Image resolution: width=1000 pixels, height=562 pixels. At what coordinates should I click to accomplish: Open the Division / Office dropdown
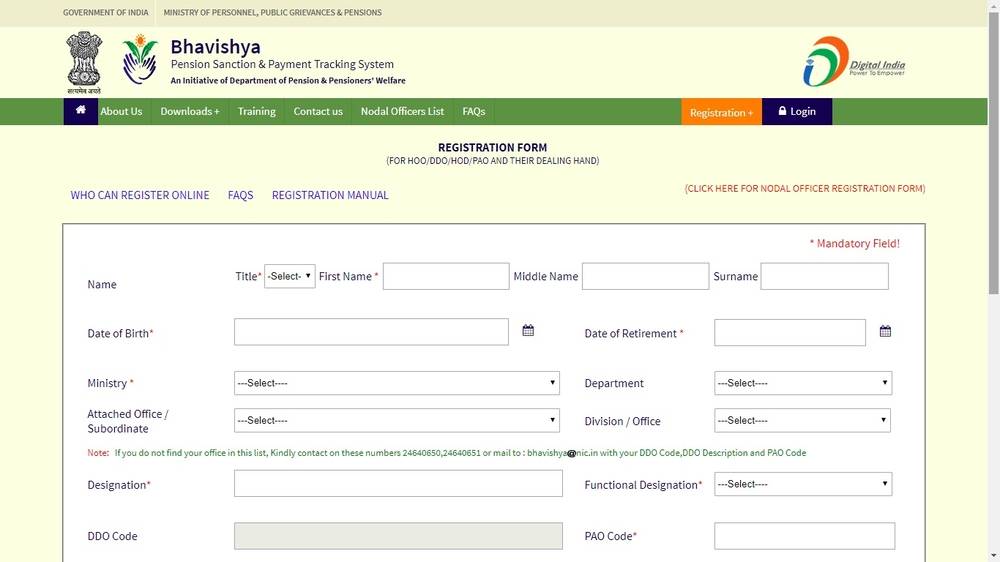(x=802, y=420)
